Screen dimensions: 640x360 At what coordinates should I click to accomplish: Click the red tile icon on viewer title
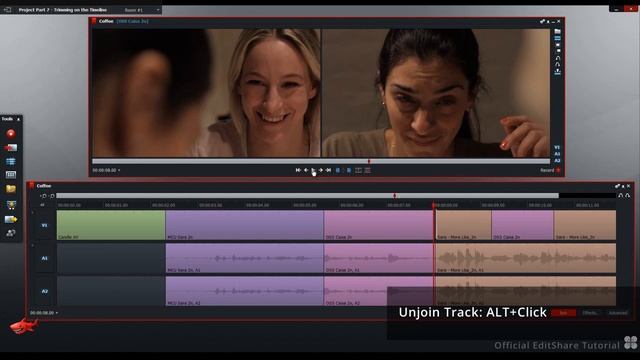(x=94, y=21)
